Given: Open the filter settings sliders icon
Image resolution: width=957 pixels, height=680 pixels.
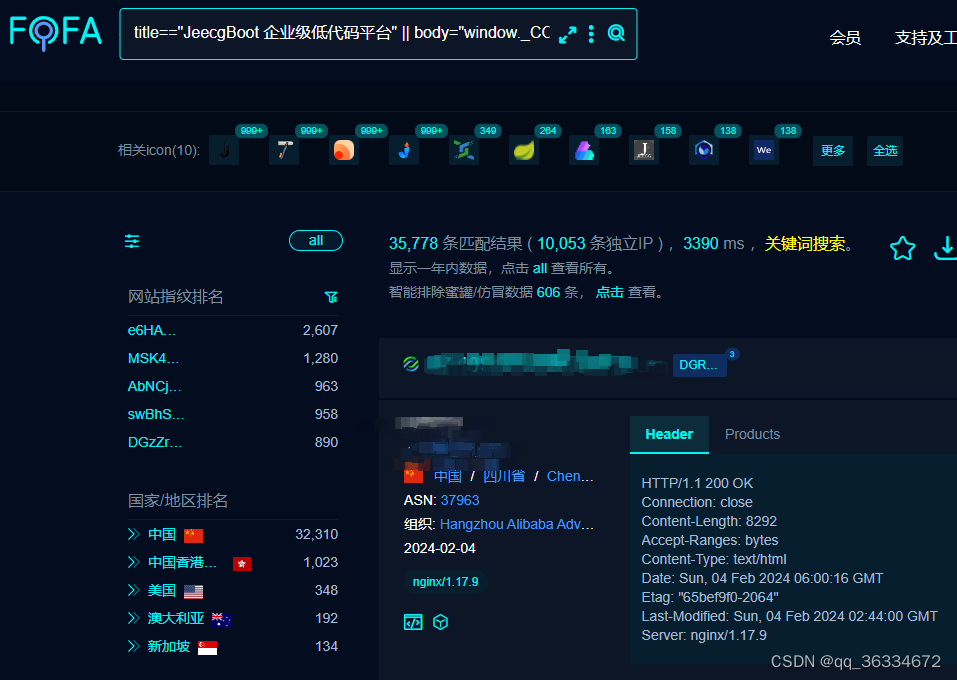Looking at the screenshot, I should click(132, 241).
